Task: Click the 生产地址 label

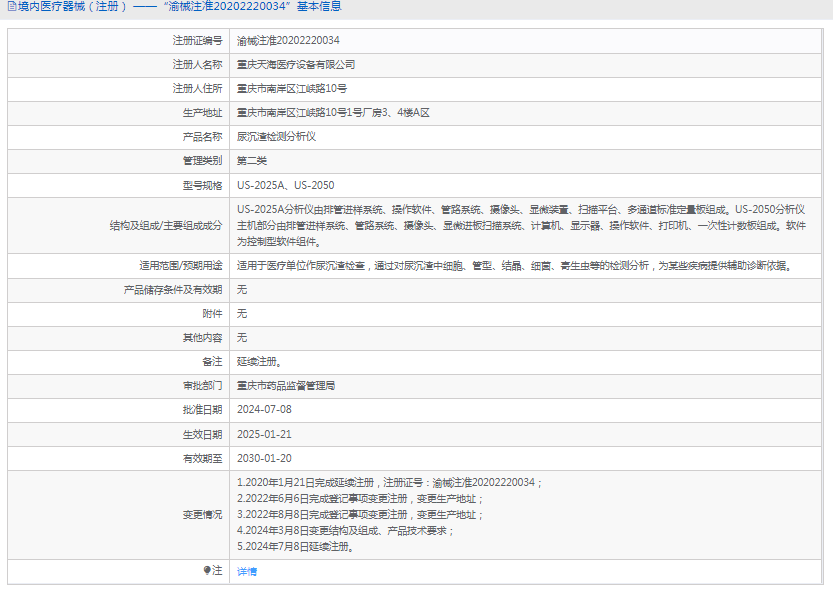Action: pos(202,113)
